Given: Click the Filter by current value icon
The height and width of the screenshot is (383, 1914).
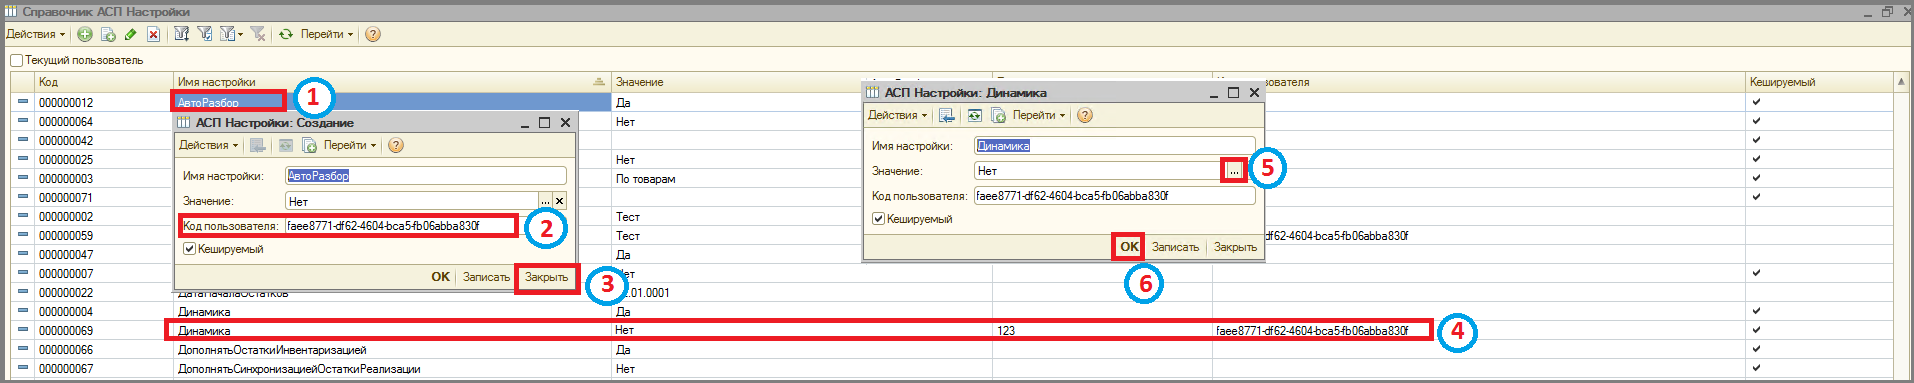Looking at the screenshot, I should pyautogui.click(x=204, y=34).
